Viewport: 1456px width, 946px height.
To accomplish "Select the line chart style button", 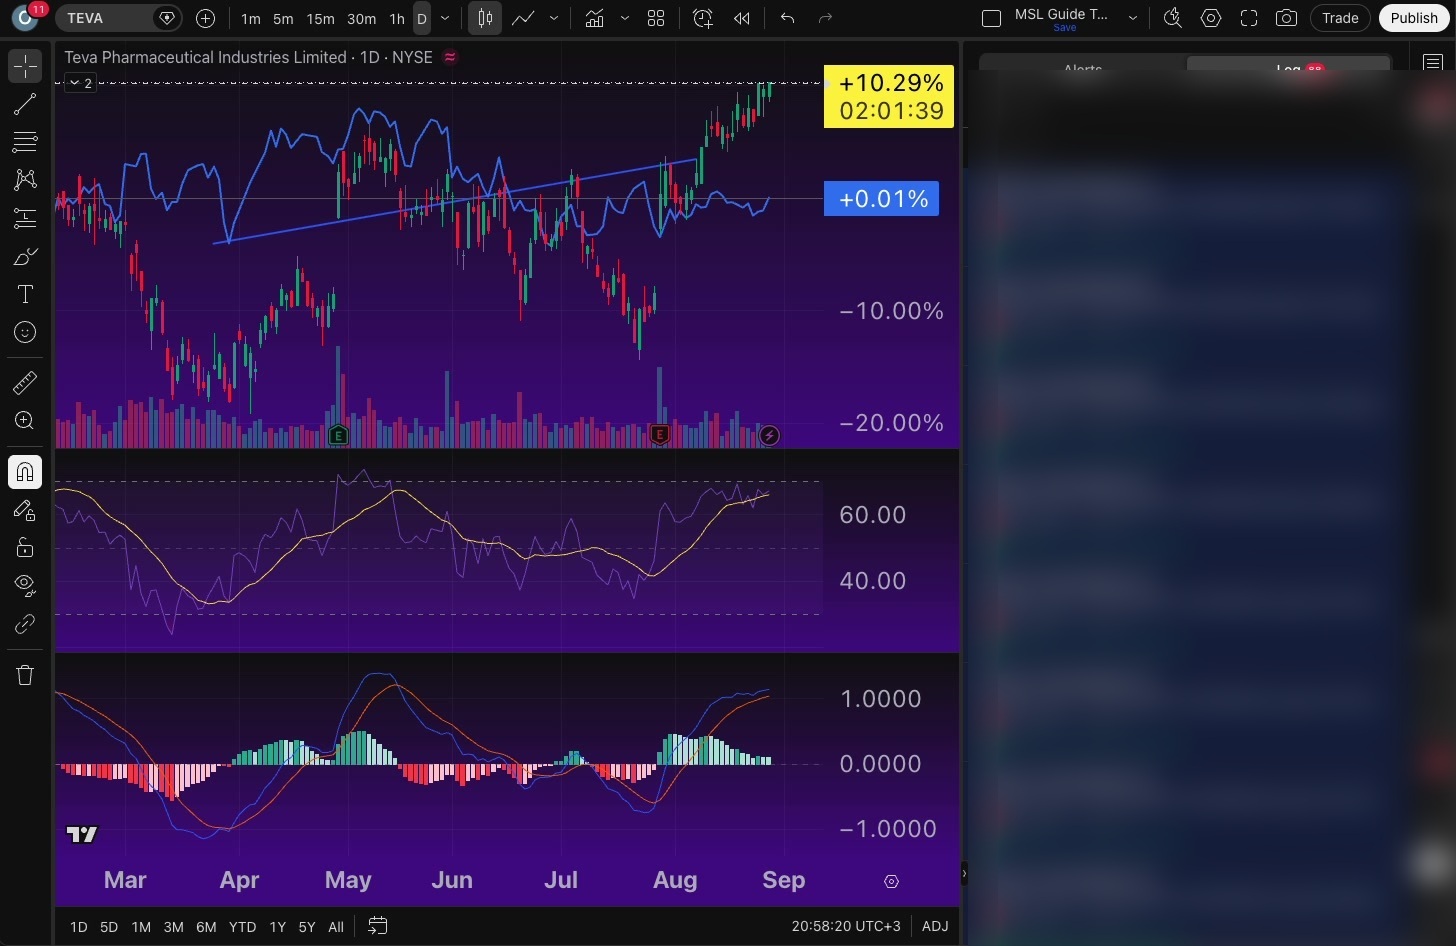I will pos(522,18).
